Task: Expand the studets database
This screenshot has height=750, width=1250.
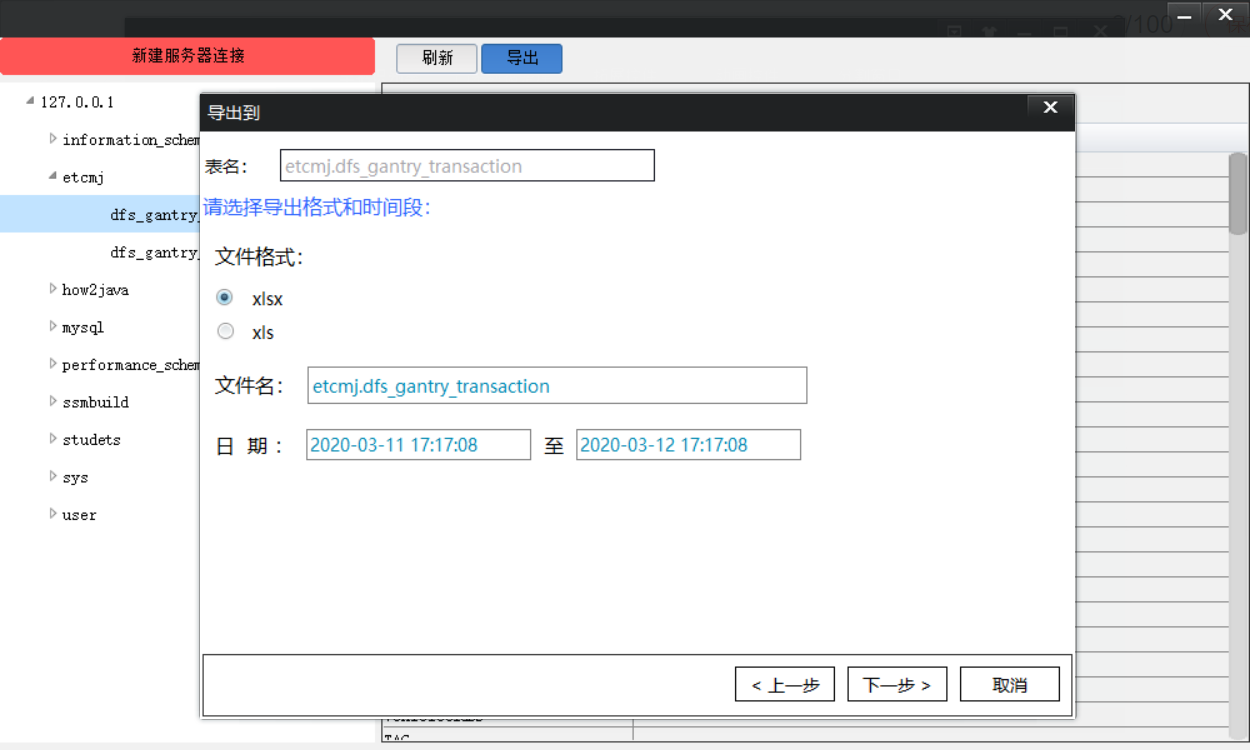Action: [x=53, y=439]
